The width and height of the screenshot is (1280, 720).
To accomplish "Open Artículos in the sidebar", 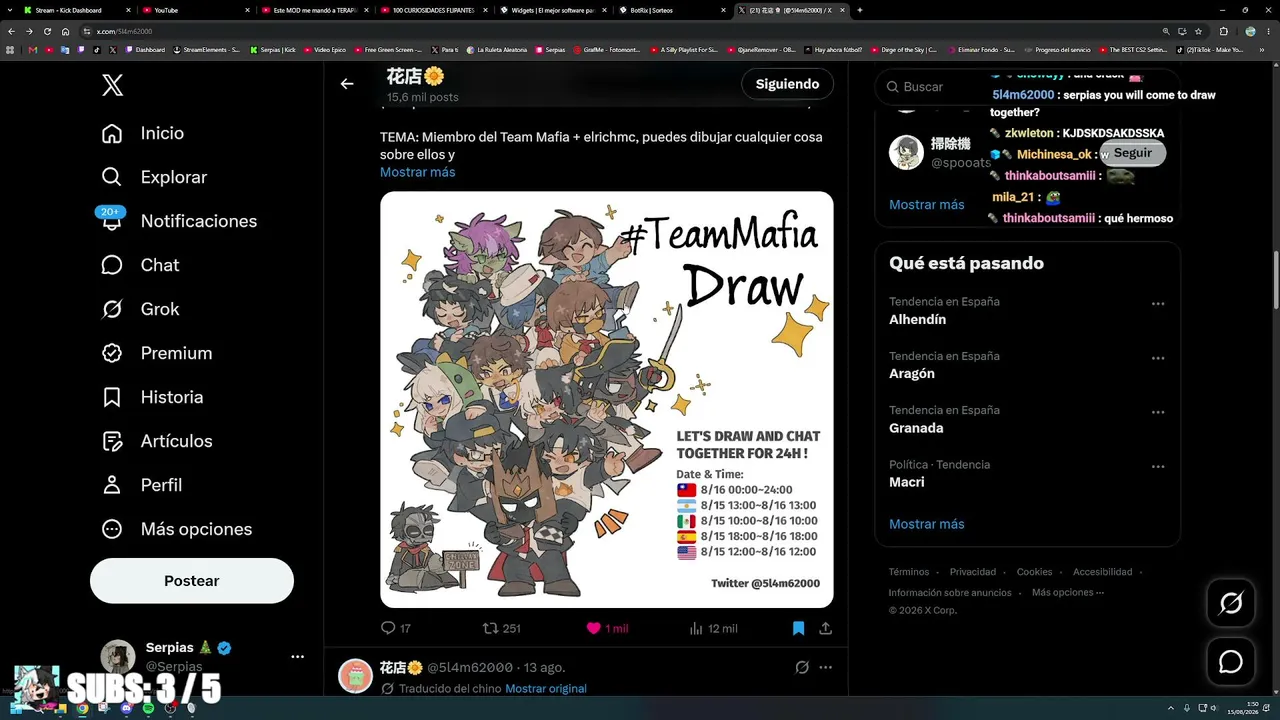I will (157, 441).
